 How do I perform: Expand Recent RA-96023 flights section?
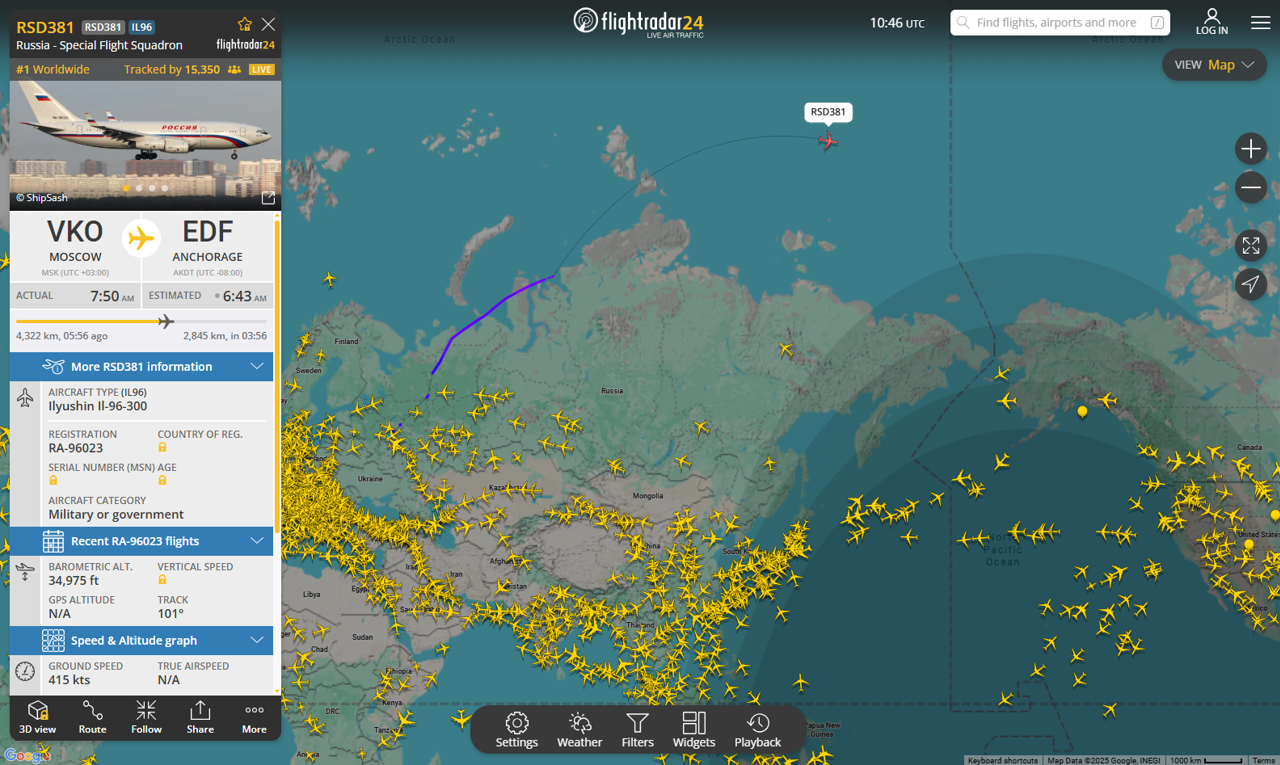[x=141, y=541]
